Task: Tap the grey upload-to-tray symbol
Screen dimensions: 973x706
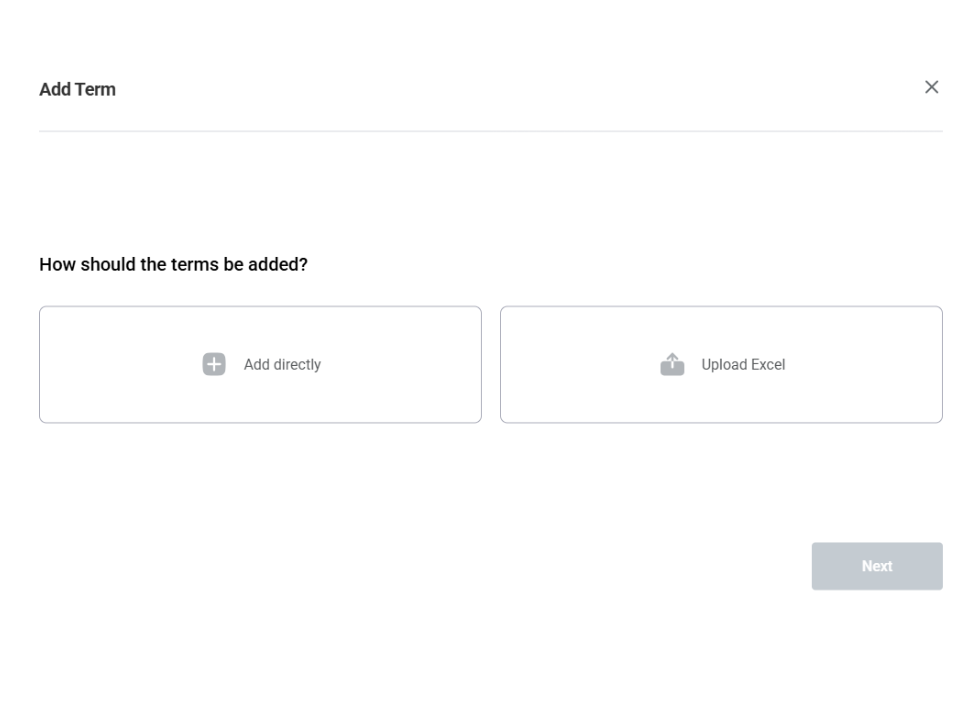Action: [x=672, y=365]
